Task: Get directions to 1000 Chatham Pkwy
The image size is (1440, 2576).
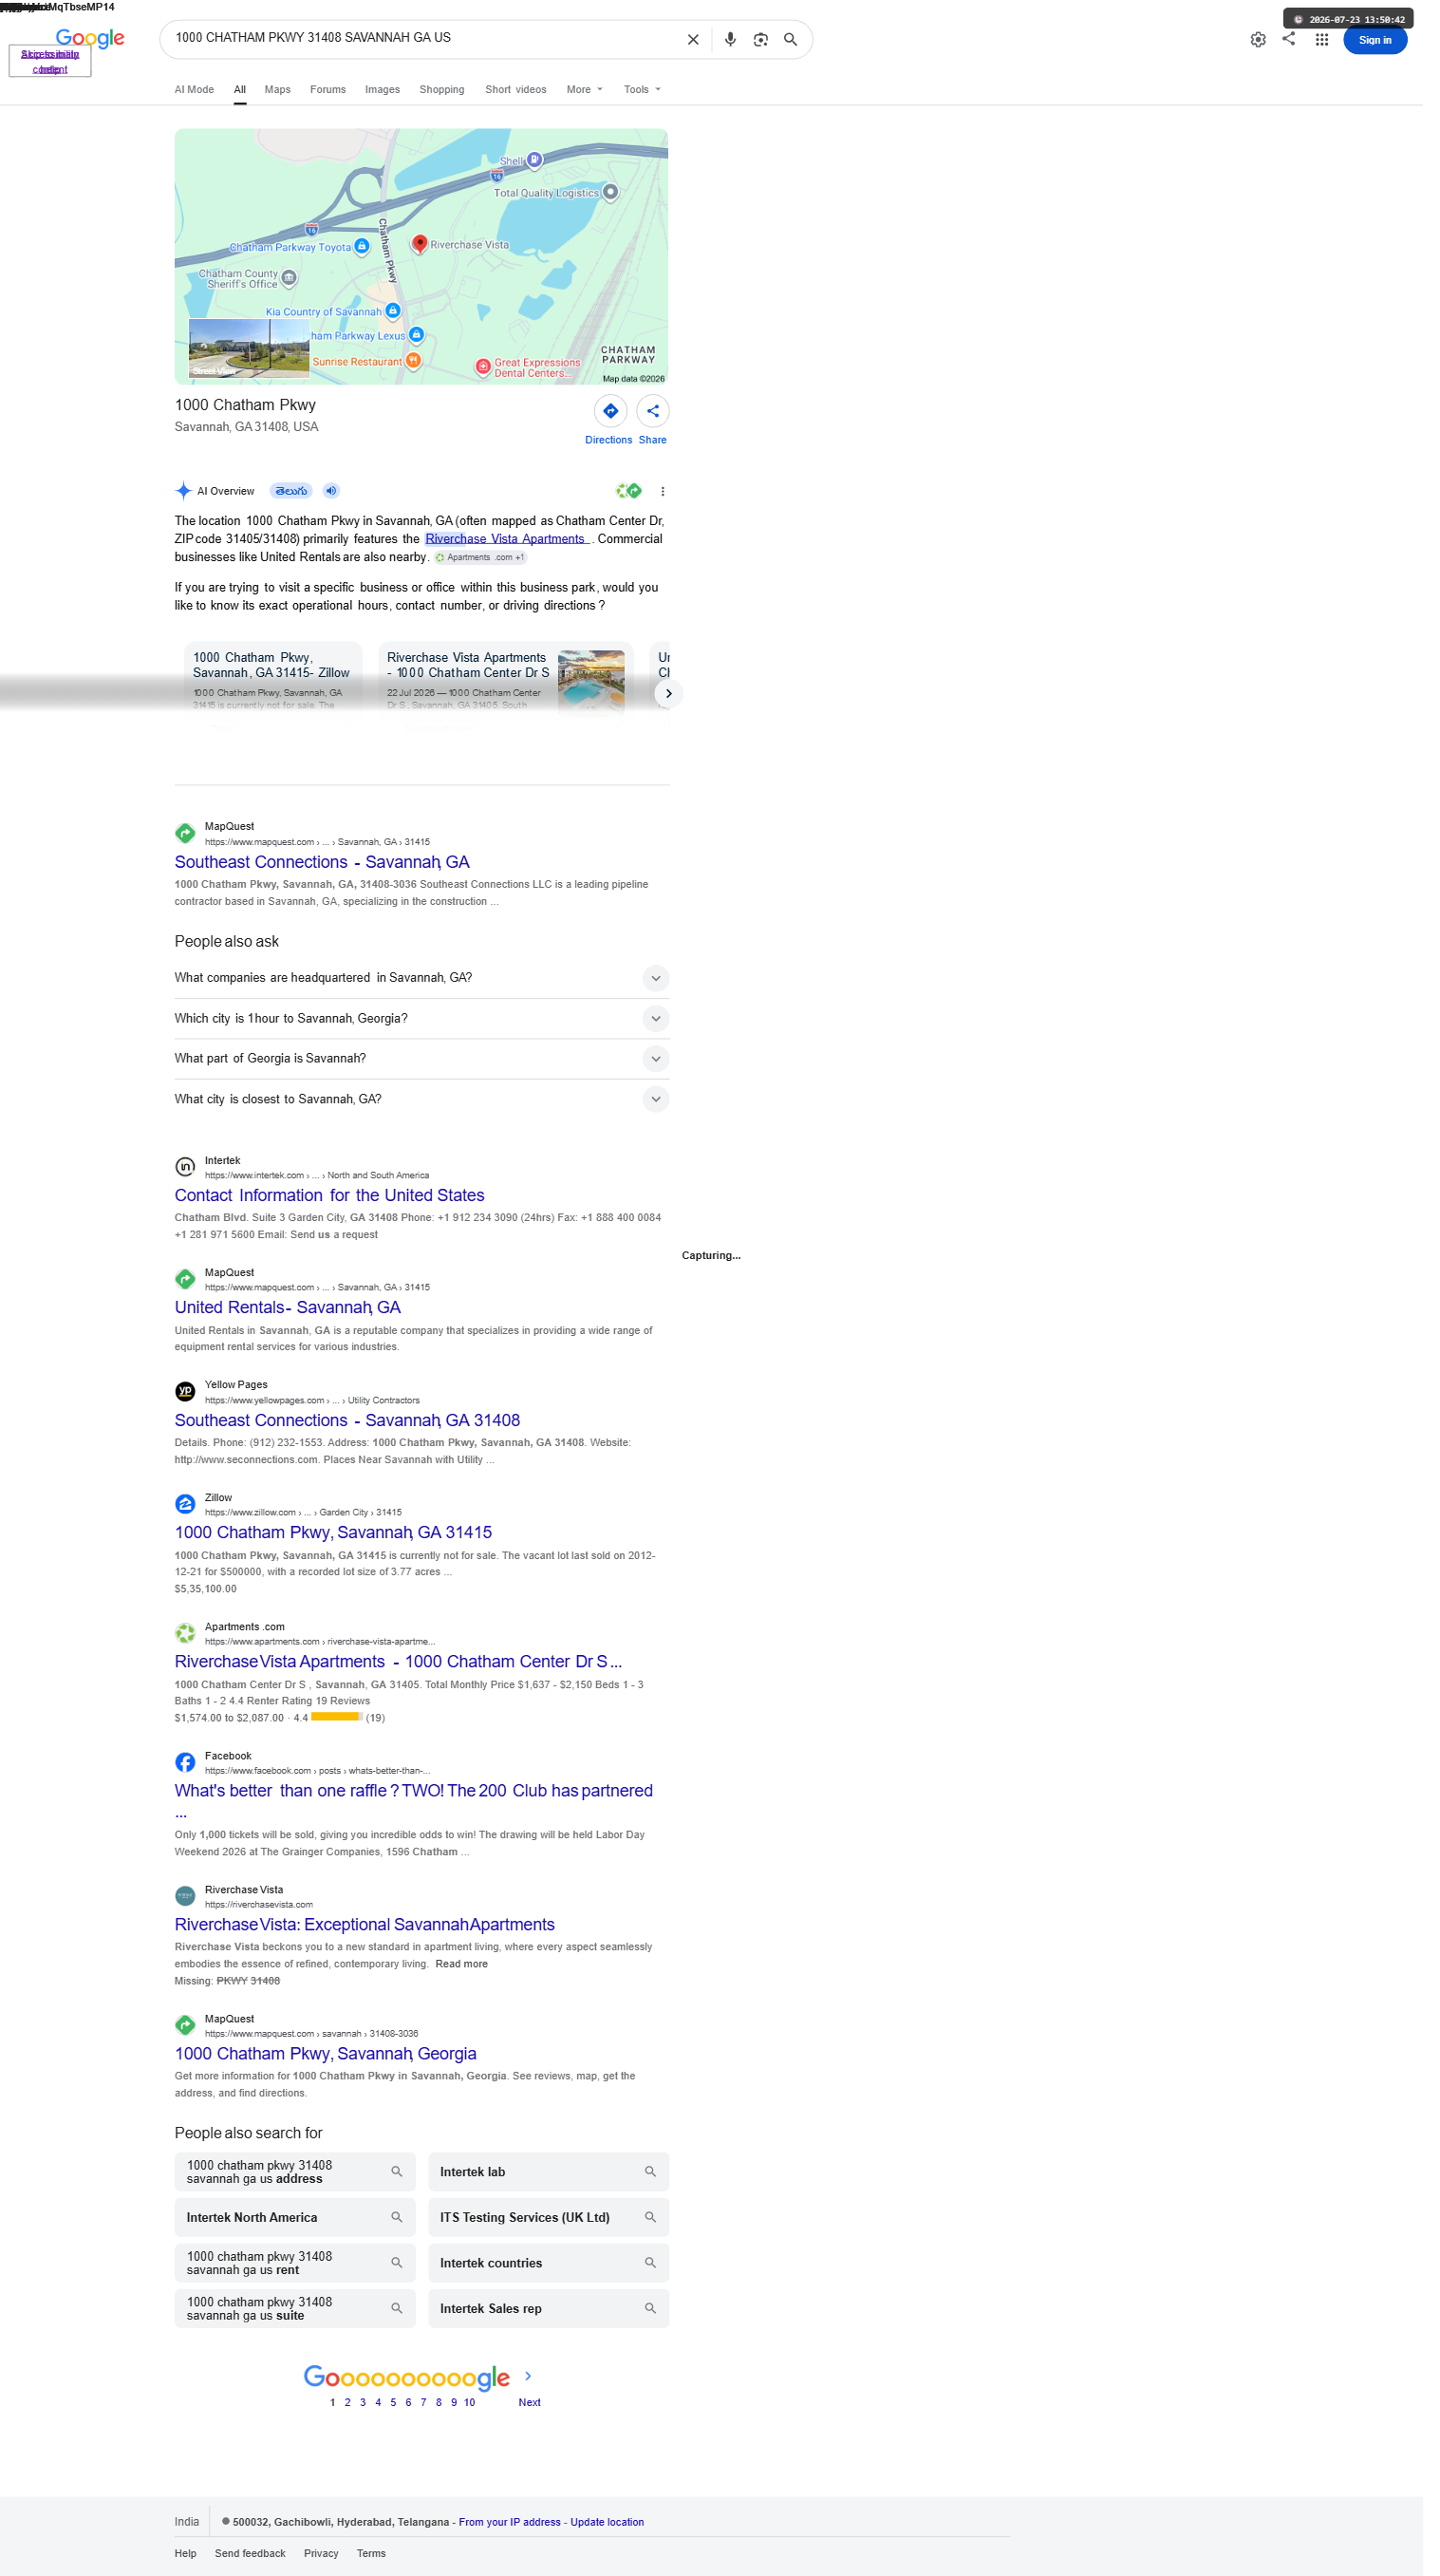Action: [x=610, y=411]
